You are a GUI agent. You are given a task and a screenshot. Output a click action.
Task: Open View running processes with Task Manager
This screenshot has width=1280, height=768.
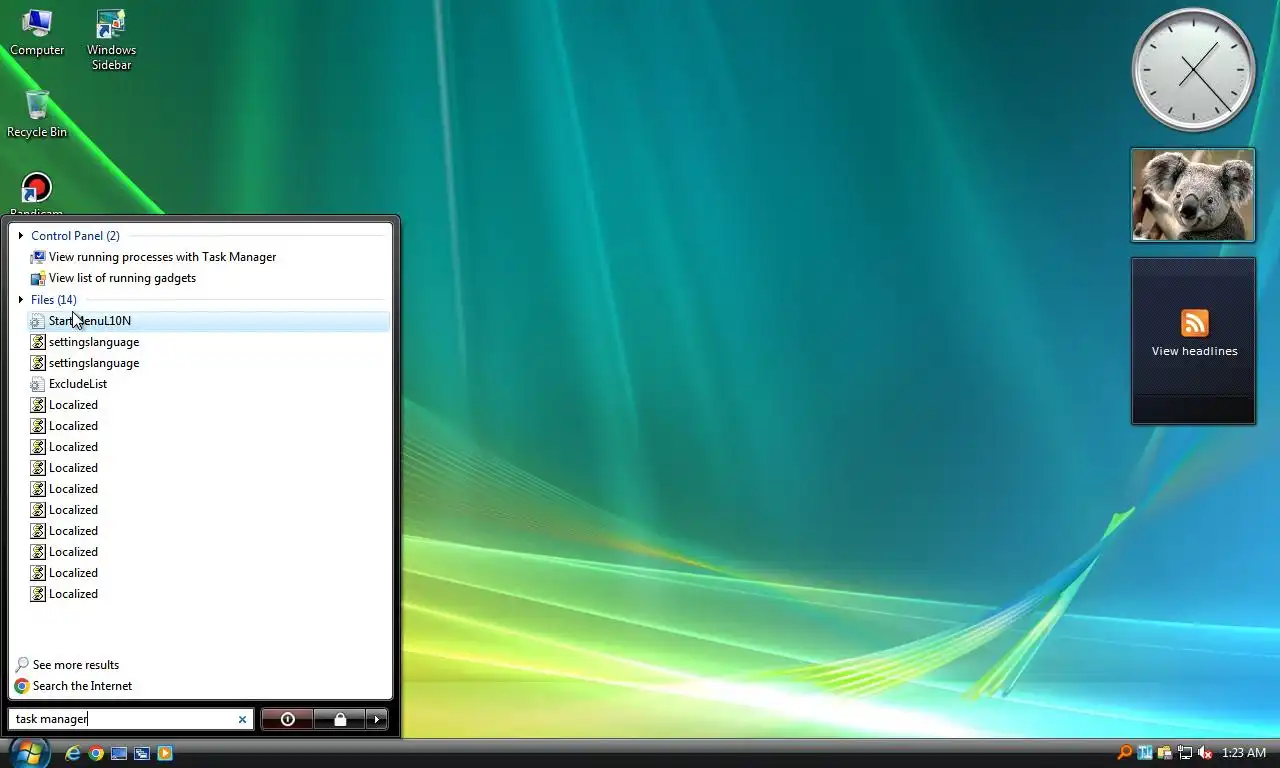coord(208,257)
